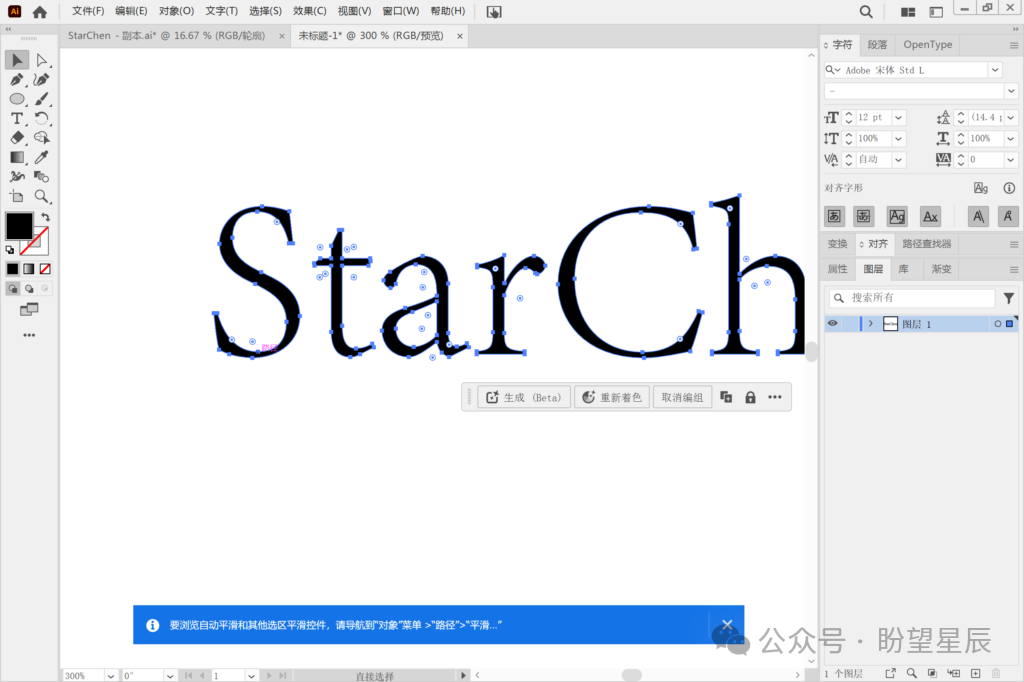Select the Curvature tool

pos(41,80)
